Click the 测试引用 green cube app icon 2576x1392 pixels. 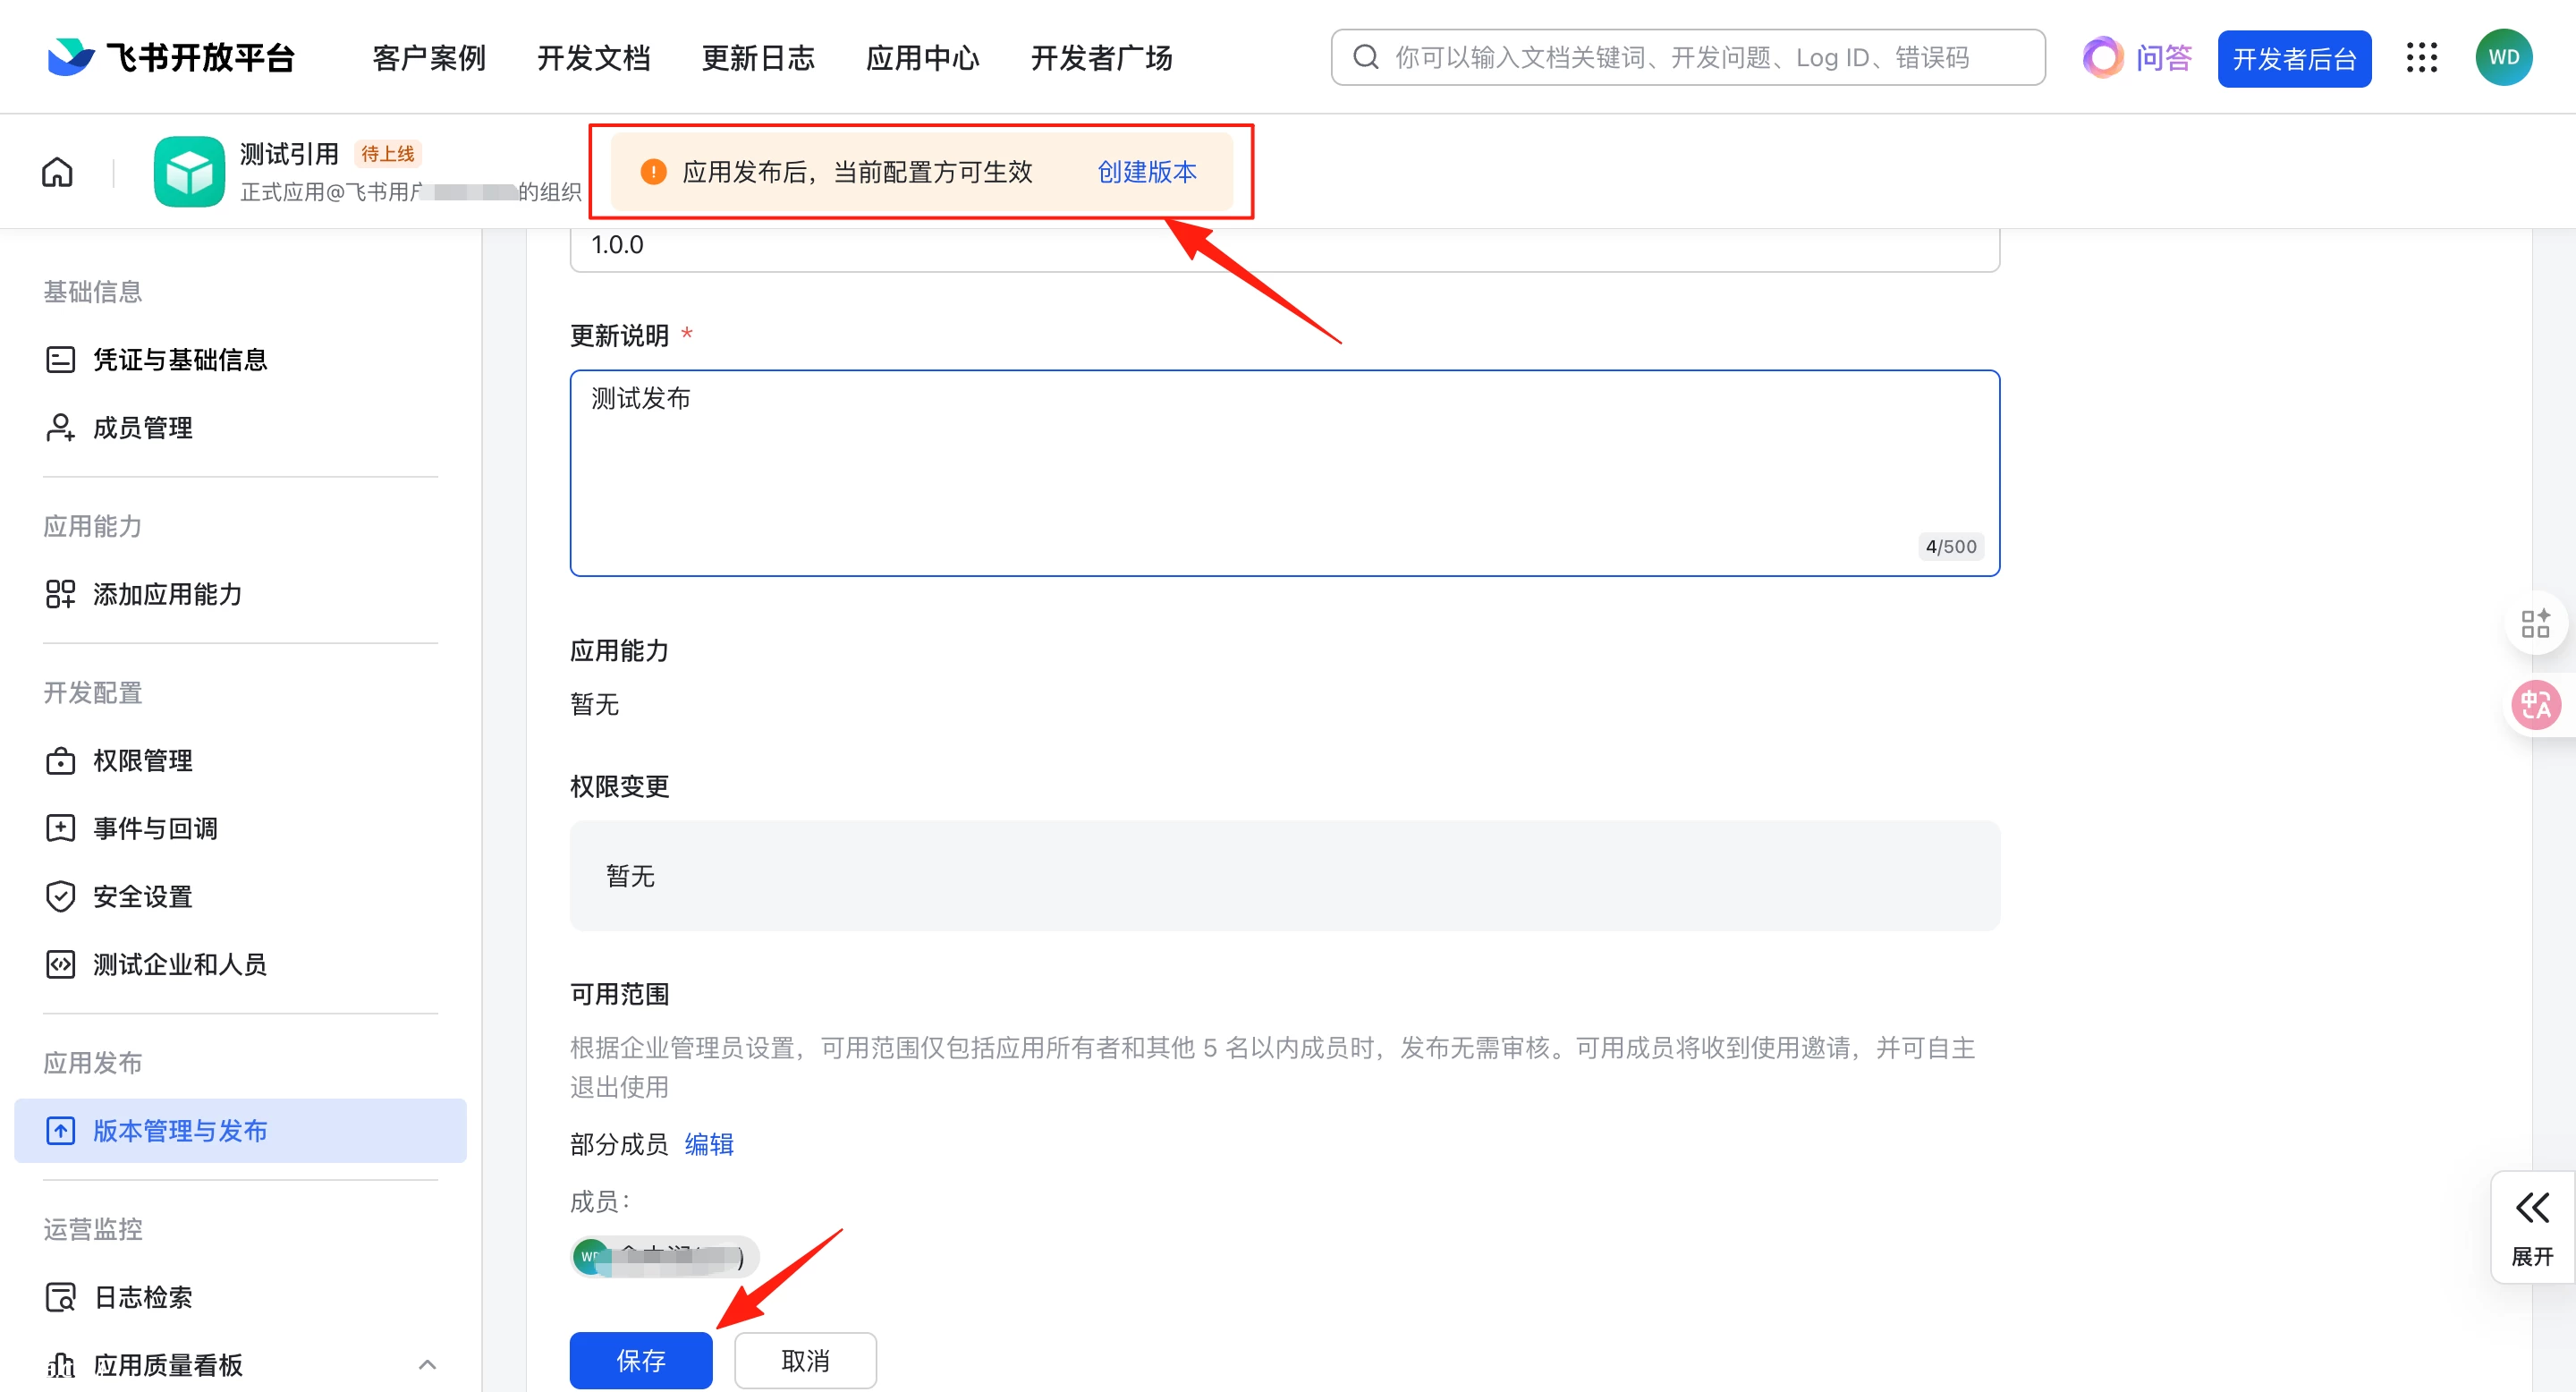(189, 172)
